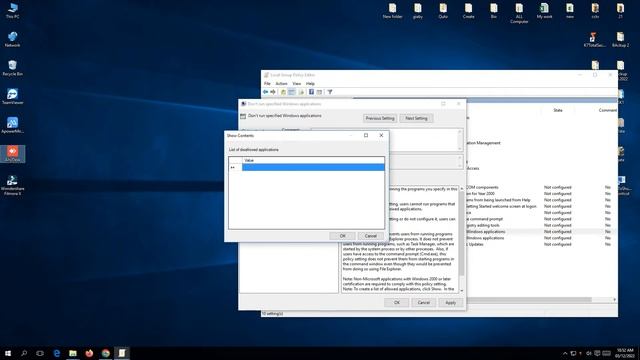
Task: Select the Wondershare Filmora desktop icon
Action: pos(12,185)
